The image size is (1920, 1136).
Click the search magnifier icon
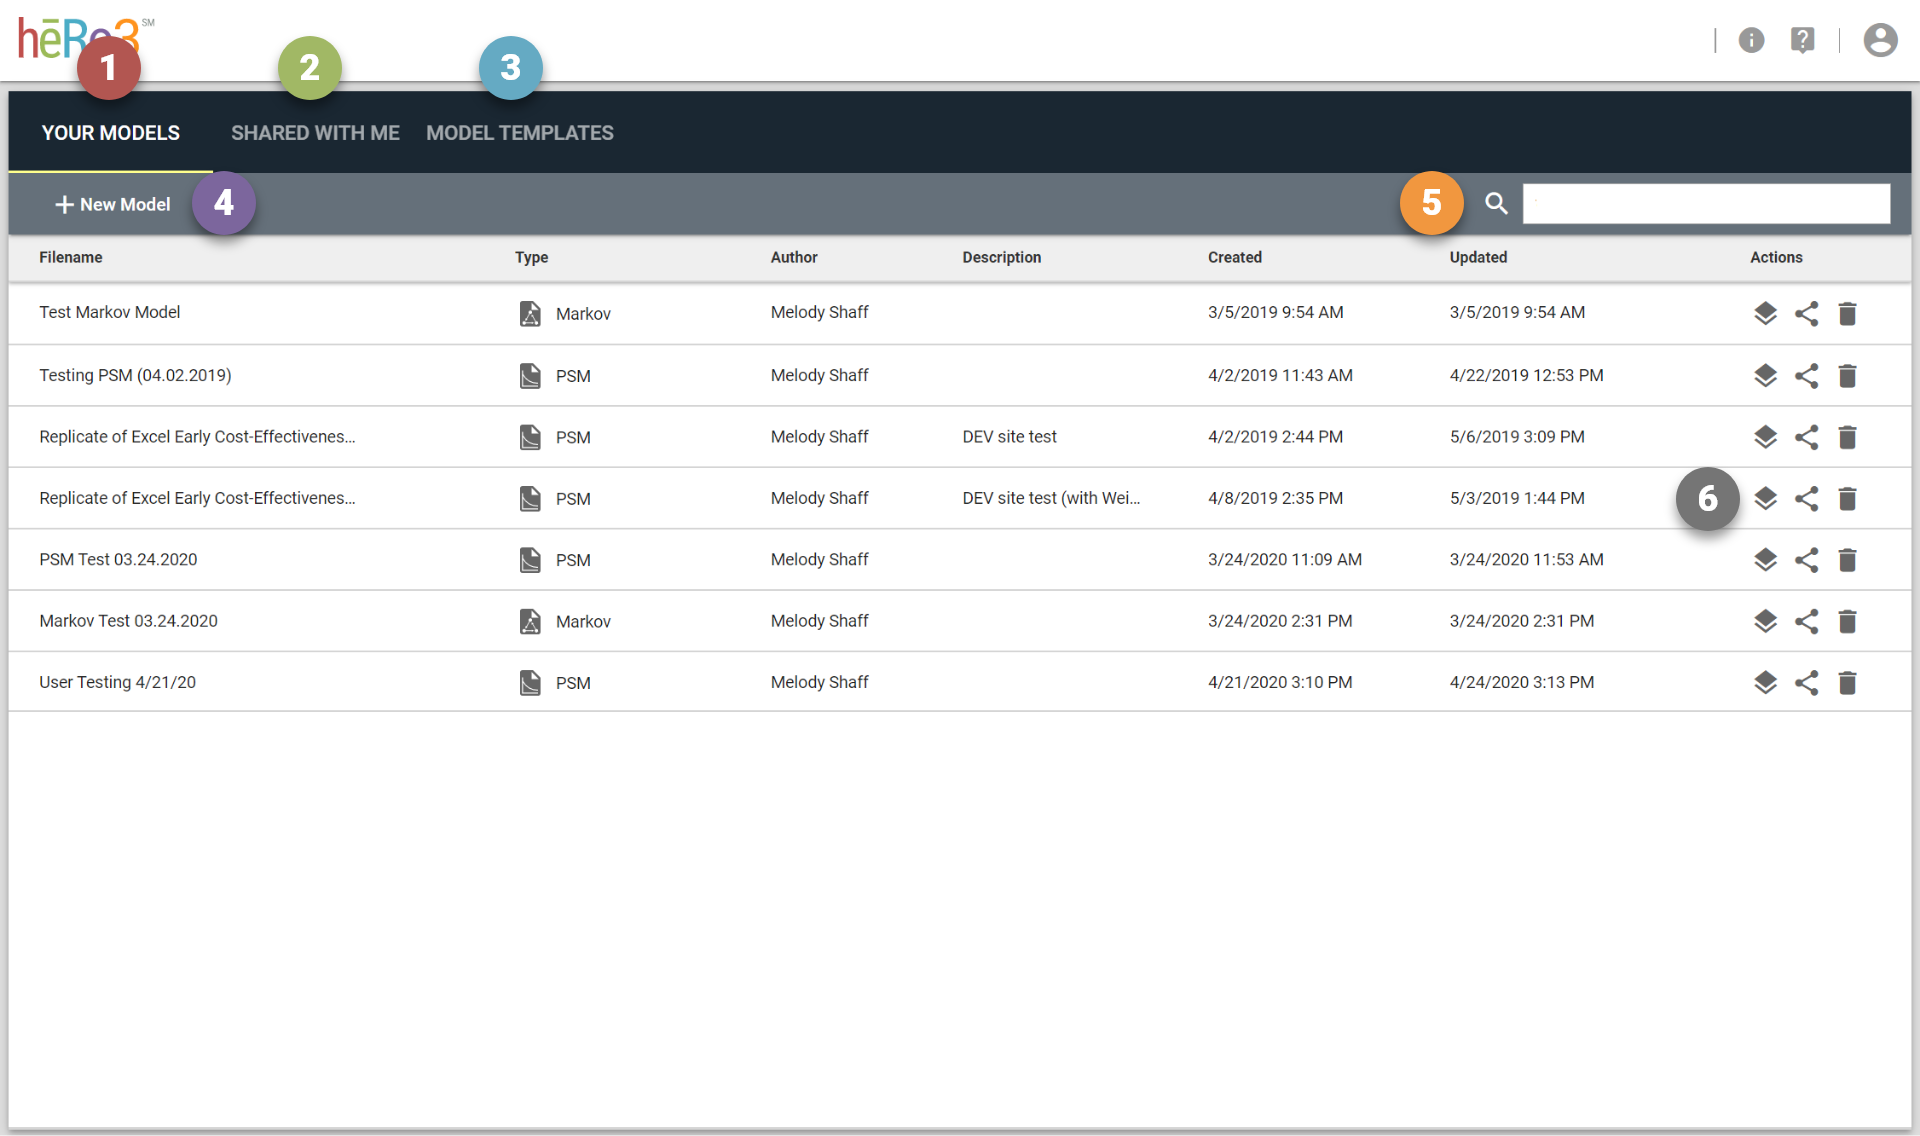1496,204
